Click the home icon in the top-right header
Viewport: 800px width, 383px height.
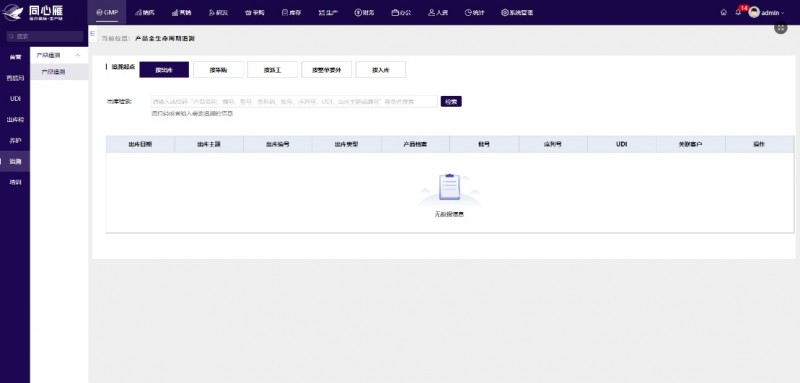[723, 13]
